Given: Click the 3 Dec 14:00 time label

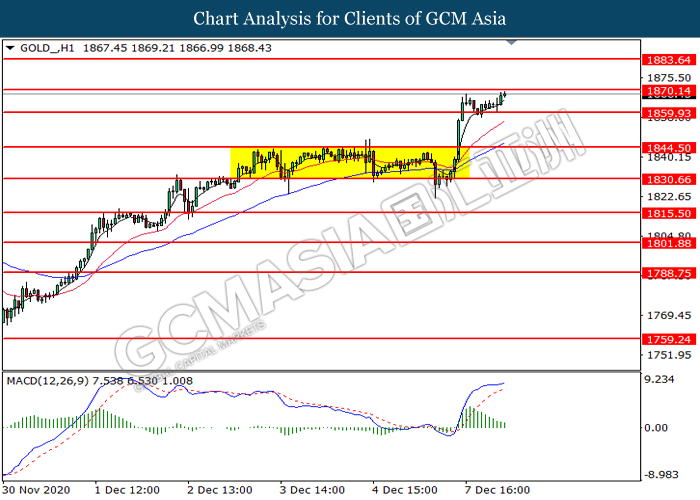Looking at the screenshot, I should click(x=312, y=490).
